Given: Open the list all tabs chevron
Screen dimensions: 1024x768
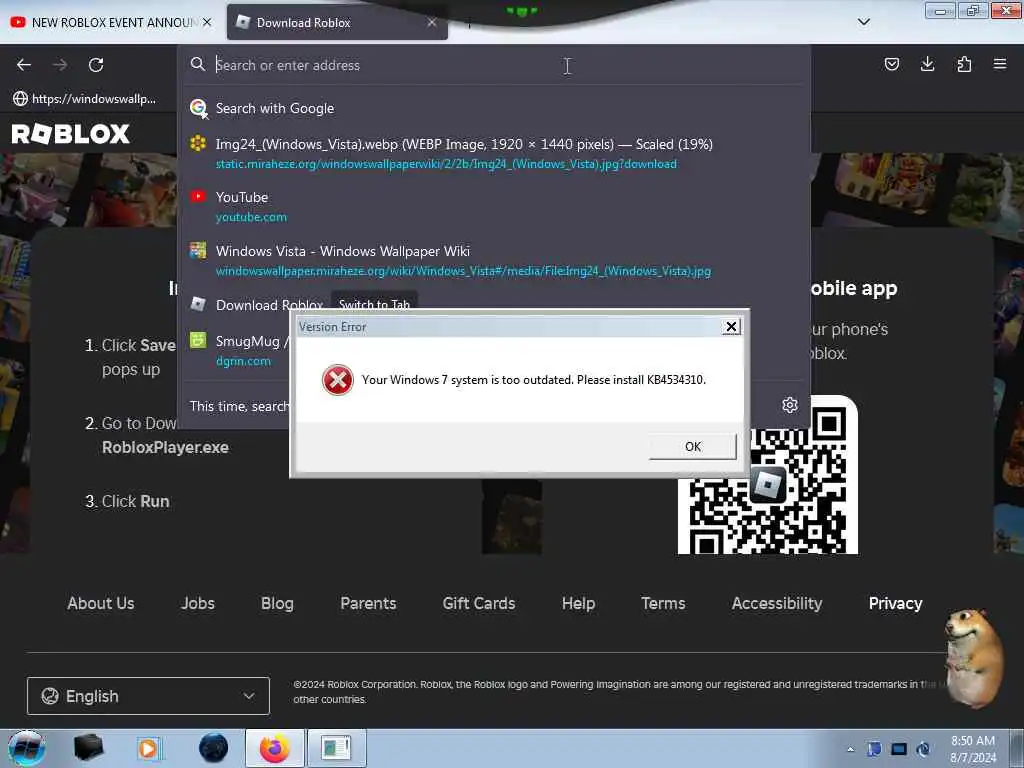Looking at the screenshot, I should (x=863, y=22).
